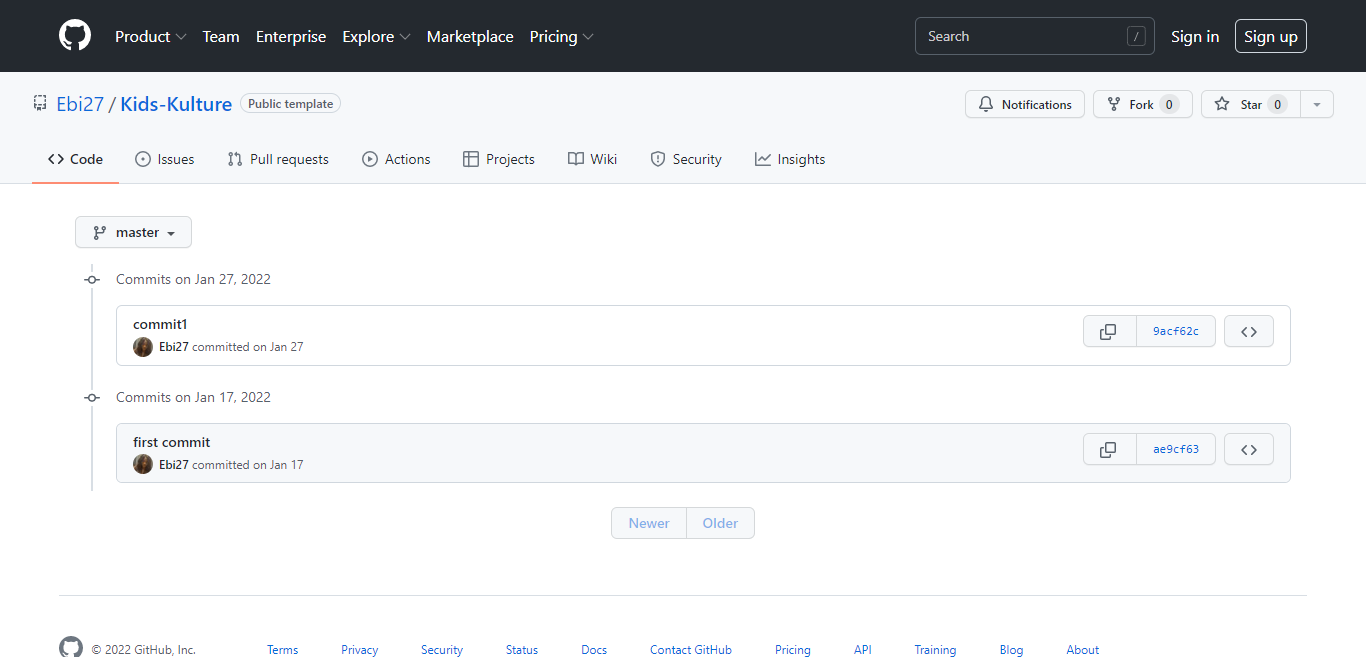
Task: Open the dropdown arrow next to Star
Action: tap(1317, 104)
